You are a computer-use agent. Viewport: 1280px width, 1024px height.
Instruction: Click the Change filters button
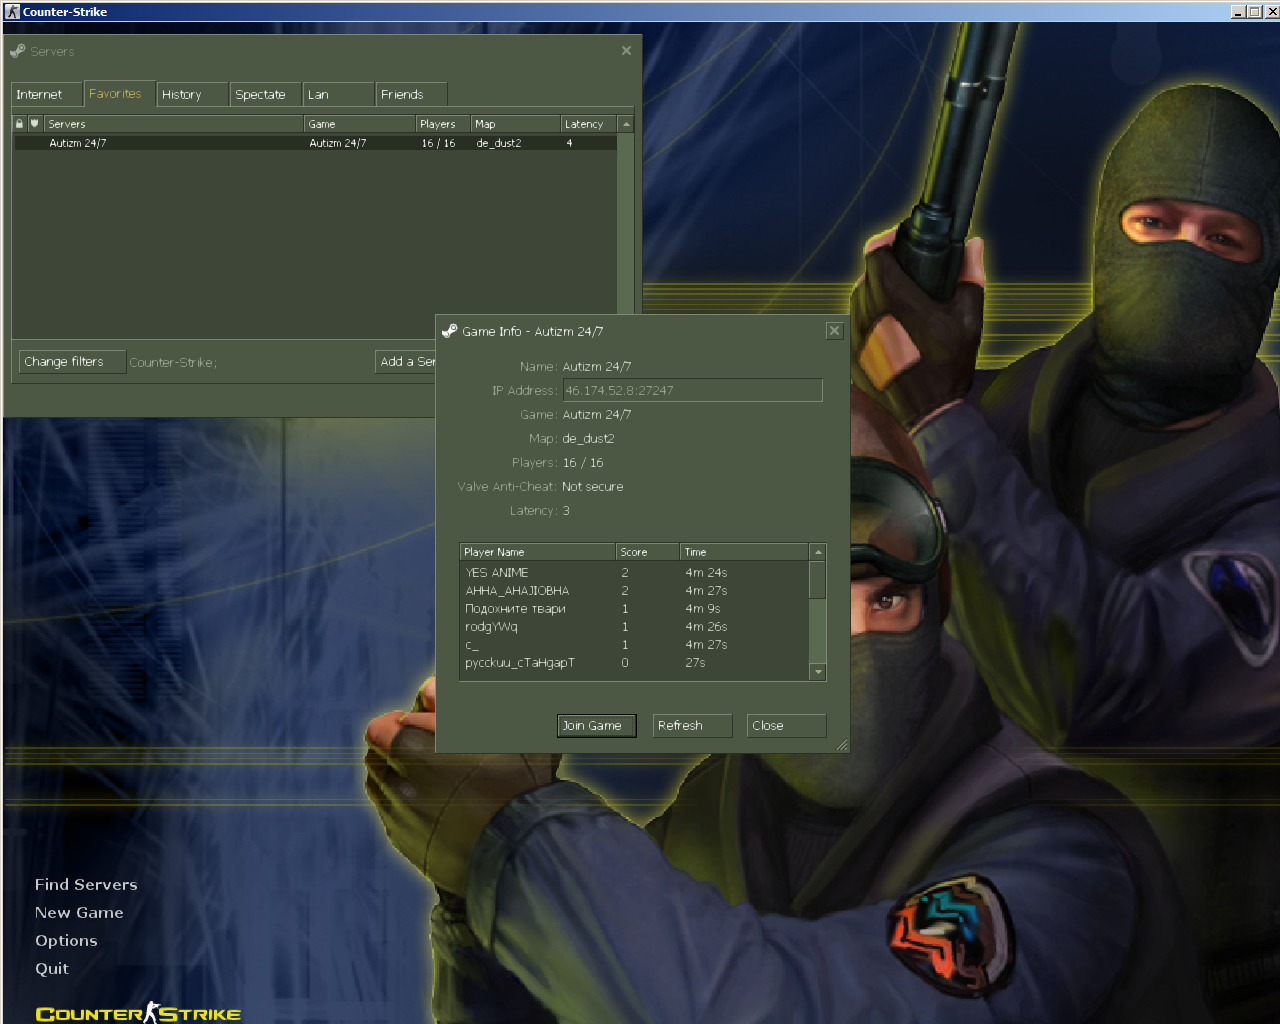pos(72,362)
